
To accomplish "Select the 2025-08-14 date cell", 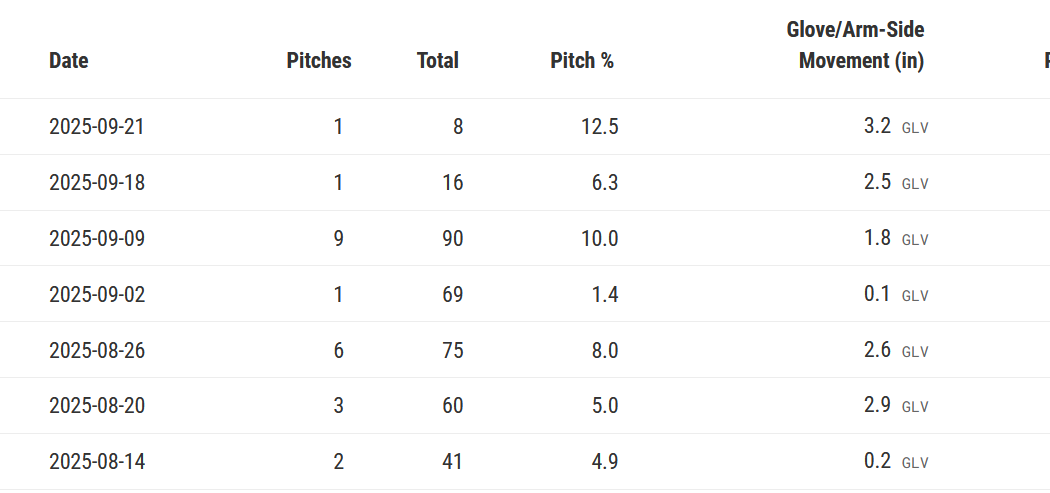I will pyautogui.click(x=104, y=462).
